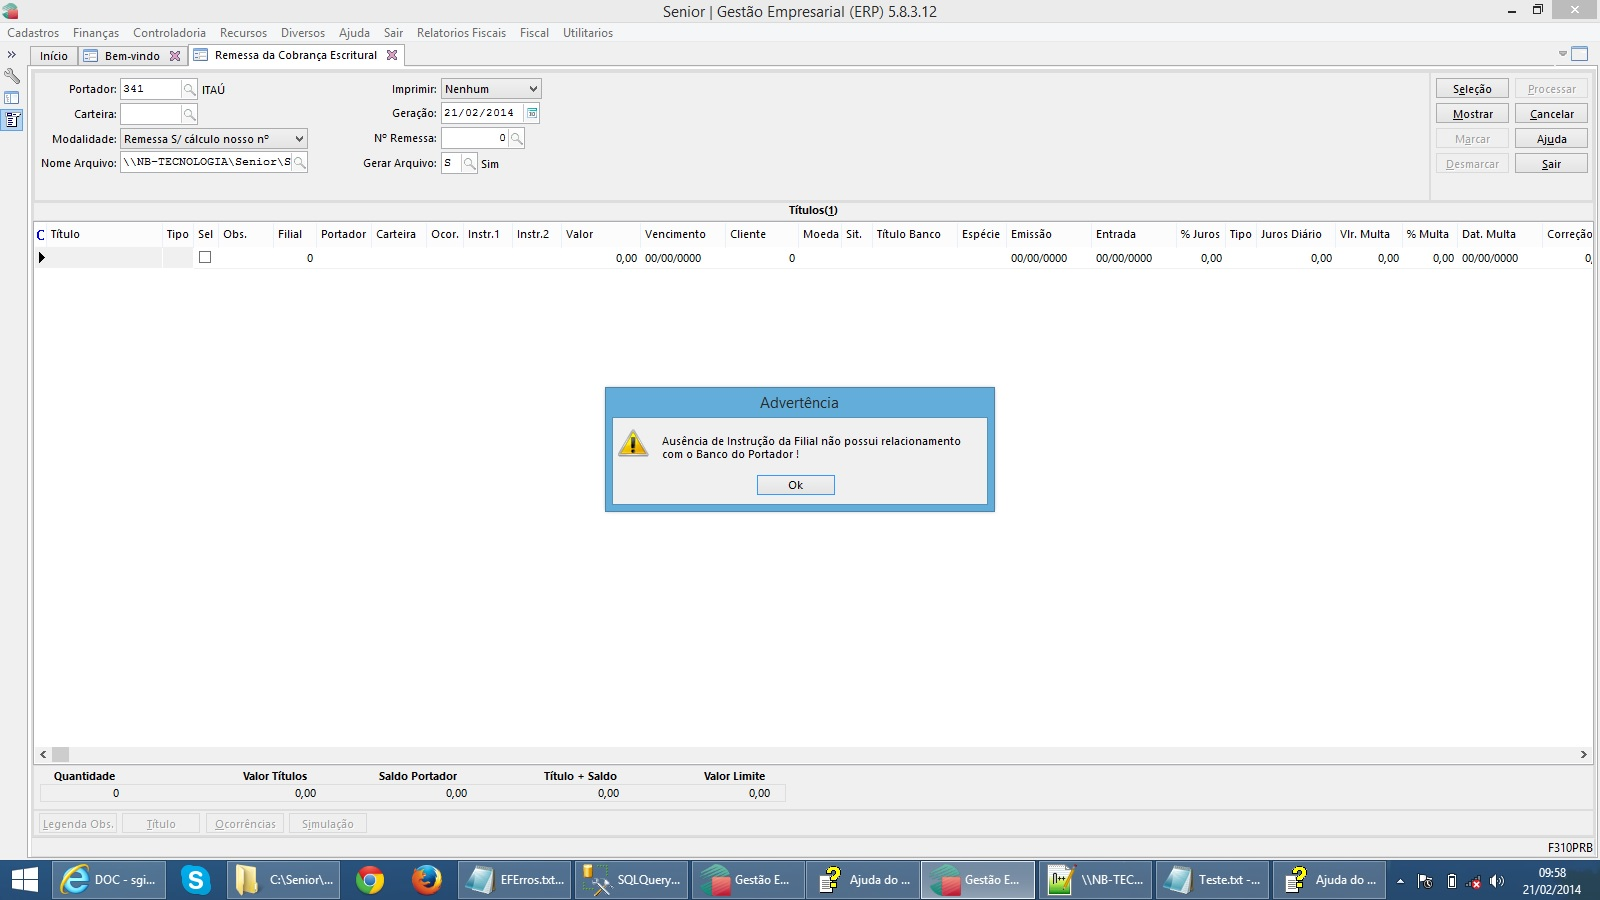Click the Nº Remessa search magnifier icon

click(517, 139)
